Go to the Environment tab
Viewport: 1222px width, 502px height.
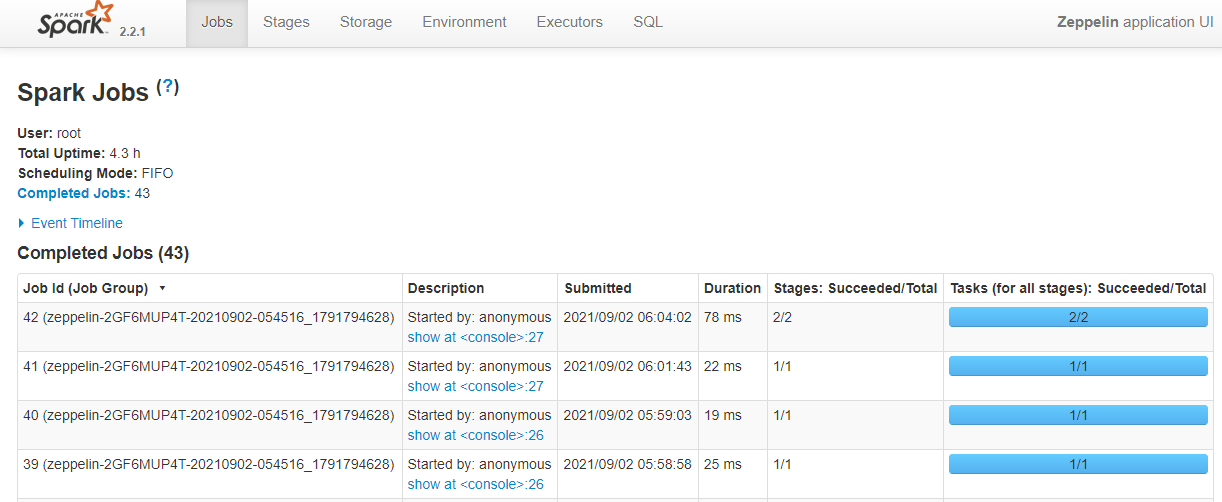[x=464, y=22]
